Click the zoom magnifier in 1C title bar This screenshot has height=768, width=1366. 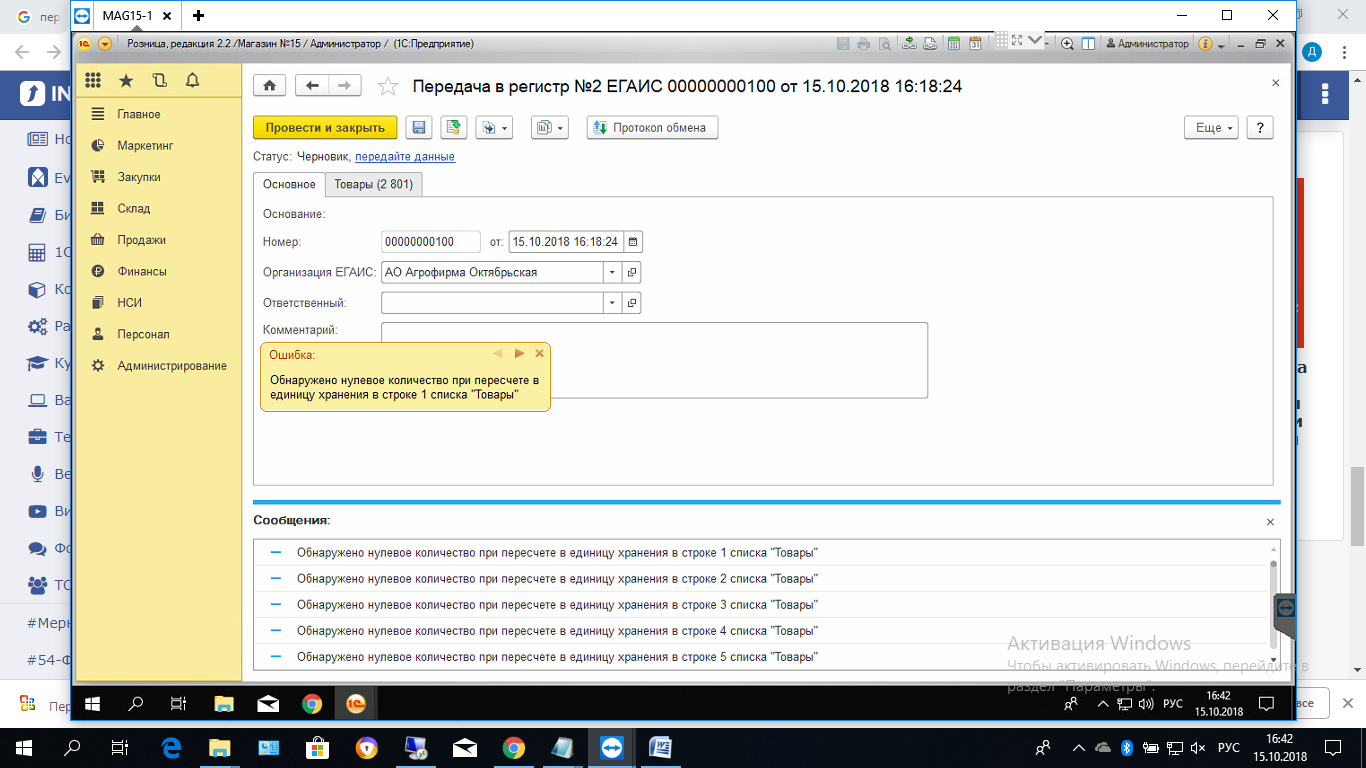tap(1067, 43)
